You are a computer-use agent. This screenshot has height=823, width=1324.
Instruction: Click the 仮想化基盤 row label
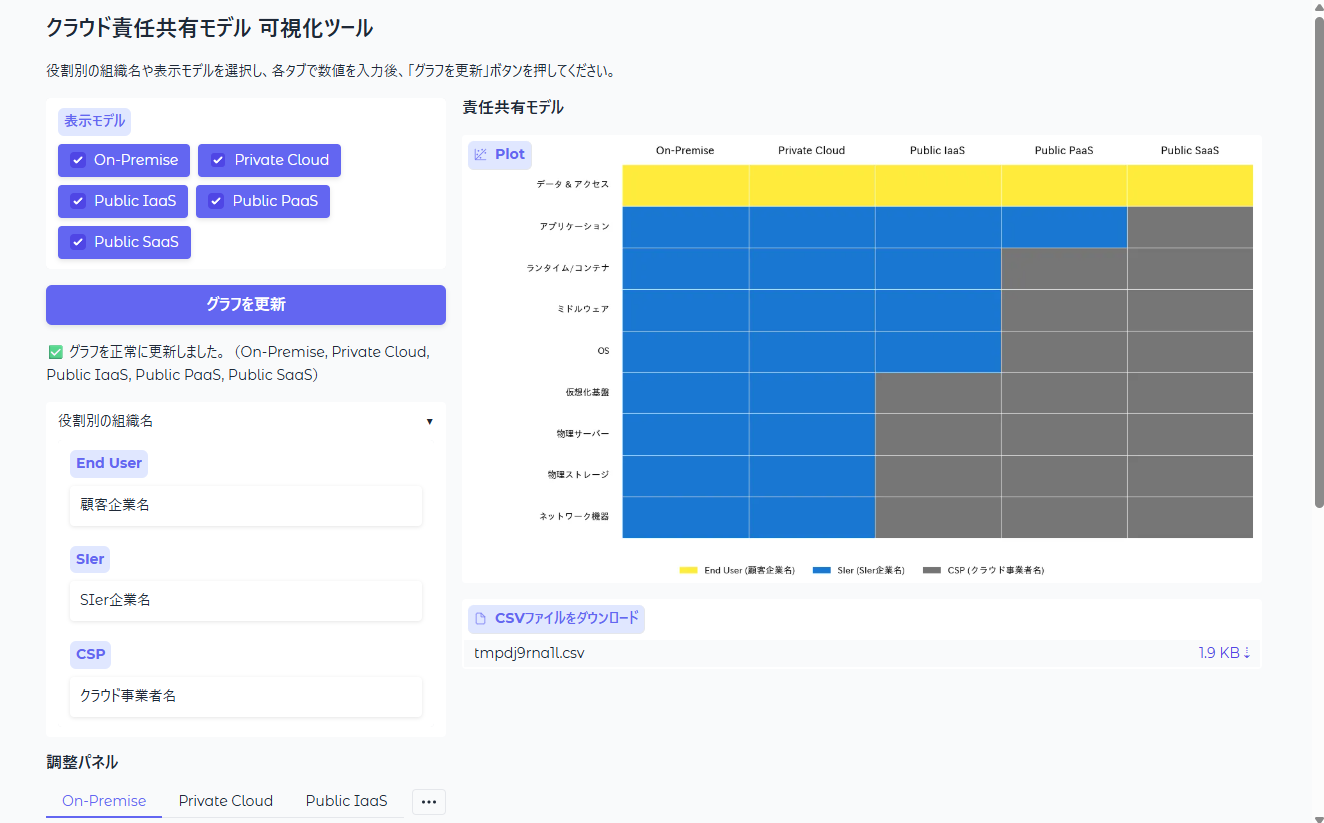click(x=587, y=393)
